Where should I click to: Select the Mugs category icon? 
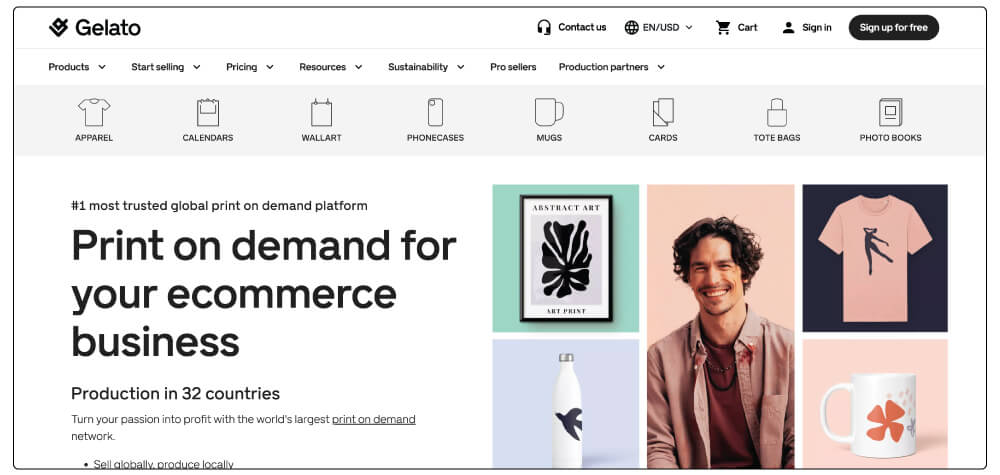tap(549, 112)
